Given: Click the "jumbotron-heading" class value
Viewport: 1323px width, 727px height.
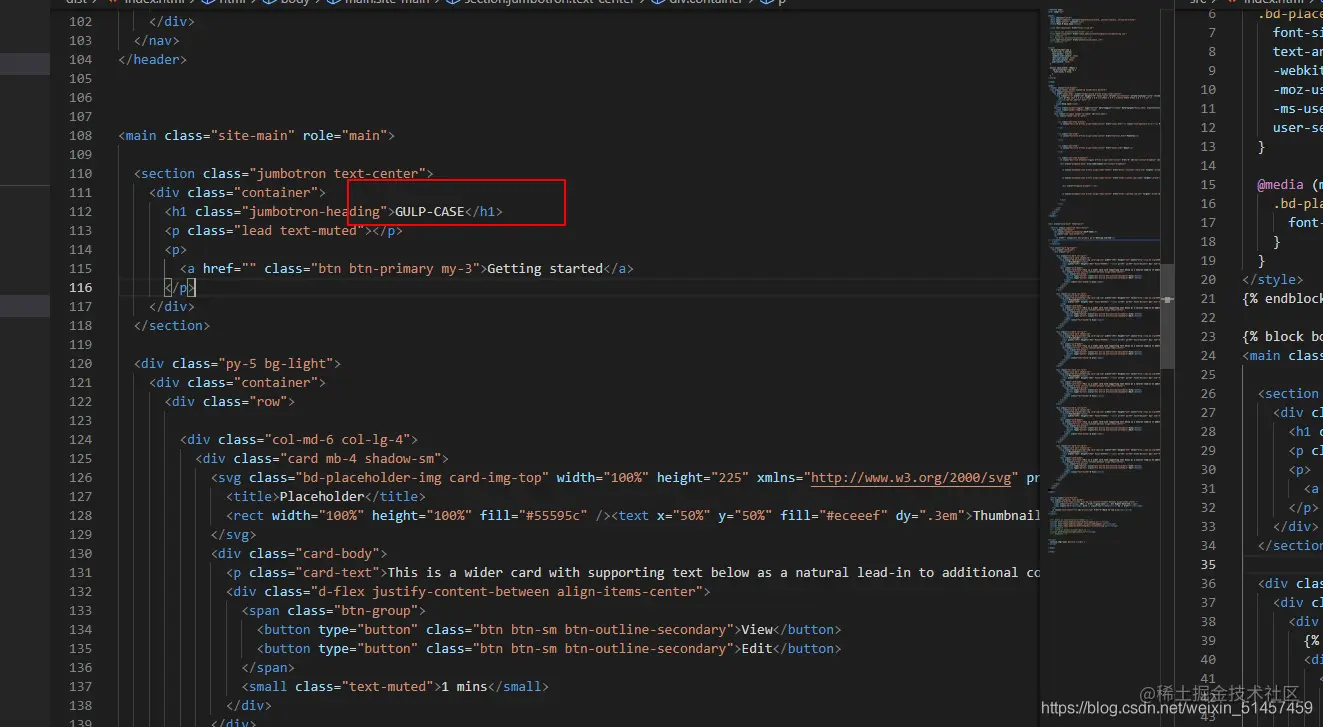Looking at the screenshot, I should tap(314, 212).
